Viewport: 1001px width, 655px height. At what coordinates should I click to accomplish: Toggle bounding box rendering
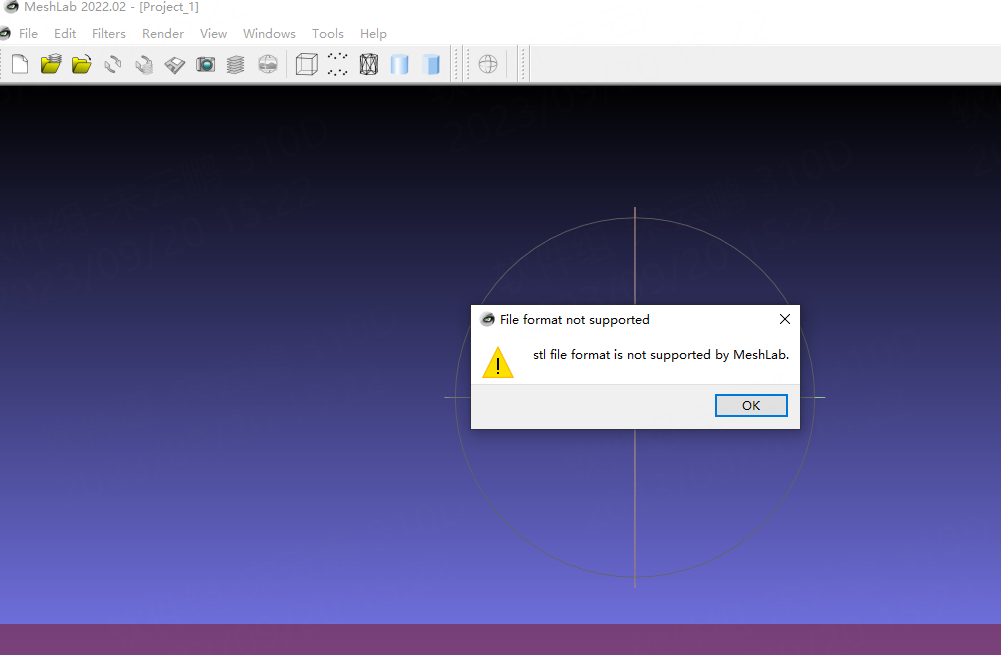click(x=306, y=64)
